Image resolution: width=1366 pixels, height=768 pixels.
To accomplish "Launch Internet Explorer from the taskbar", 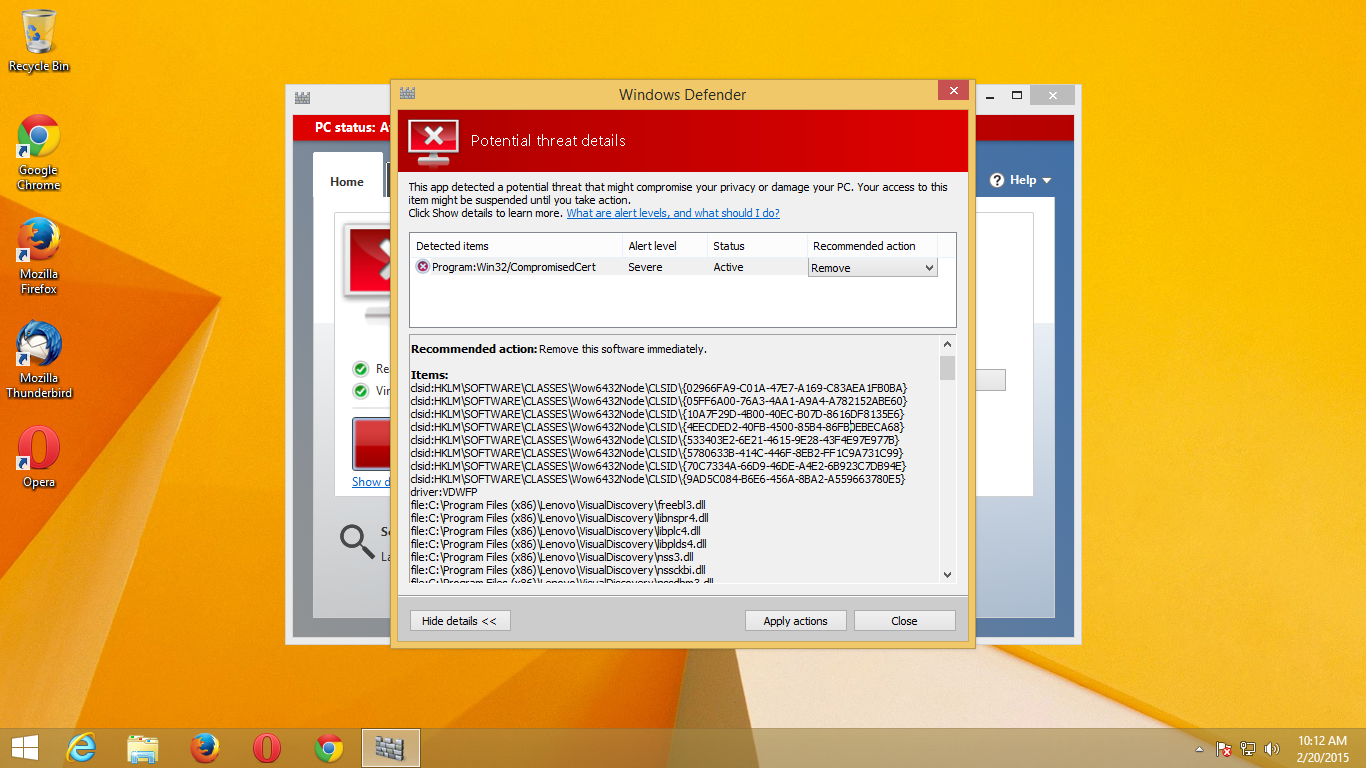I will coord(80,747).
